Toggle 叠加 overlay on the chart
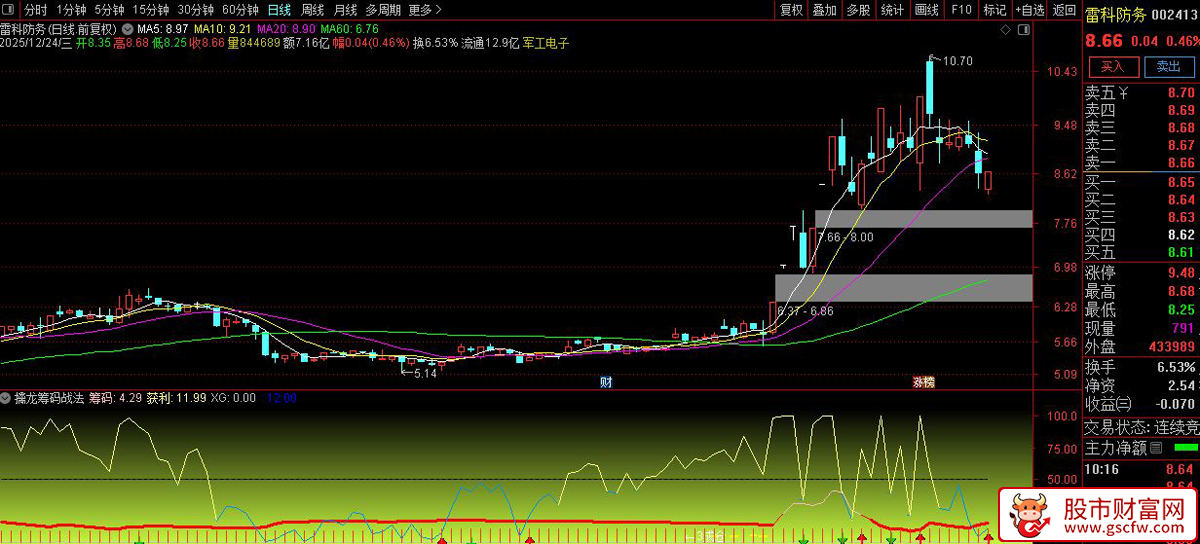 (x=824, y=10)
